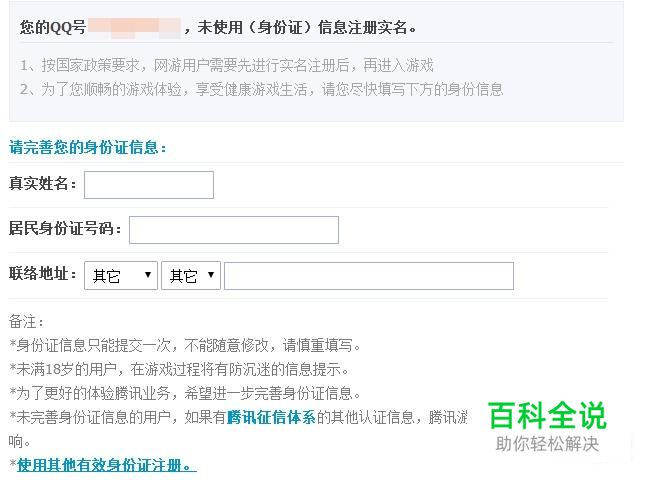Click the green 百科全说 watermark logo

[x=547, y=415]
